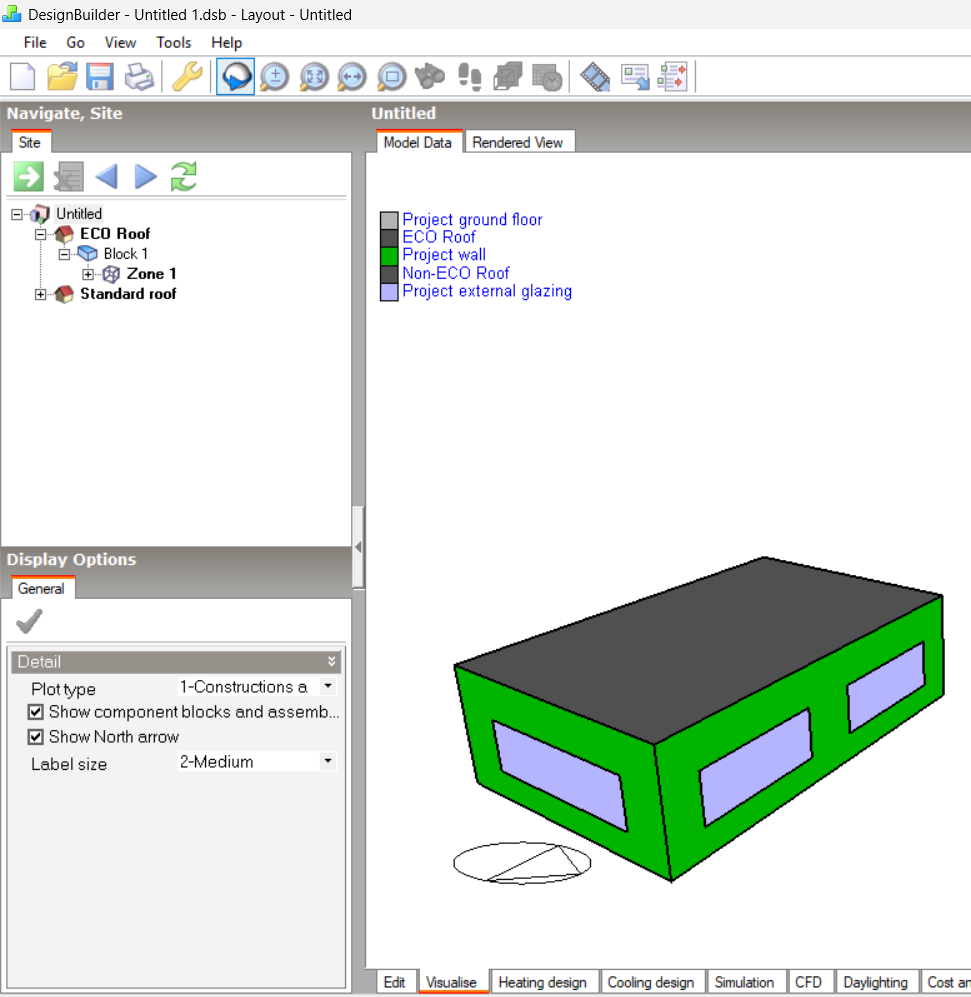
Task: Open the Simulation tab
Action: [745, 982]
